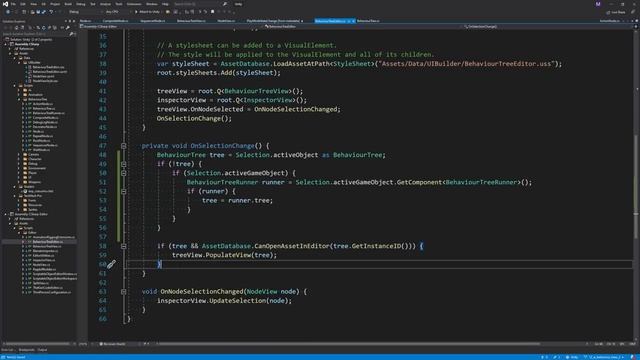The height and width of the screenshot is (360, 640).
Task: Collapse the Selection.activeGameObject if block
Action: point(124,173)
